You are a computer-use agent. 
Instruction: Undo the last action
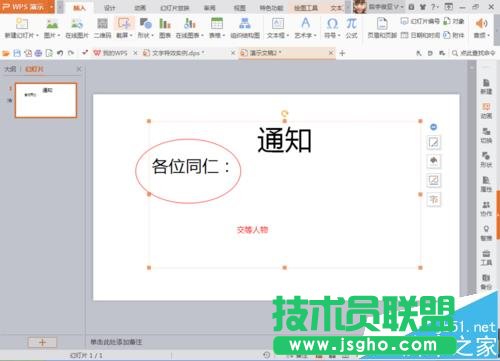click(60, 53)
